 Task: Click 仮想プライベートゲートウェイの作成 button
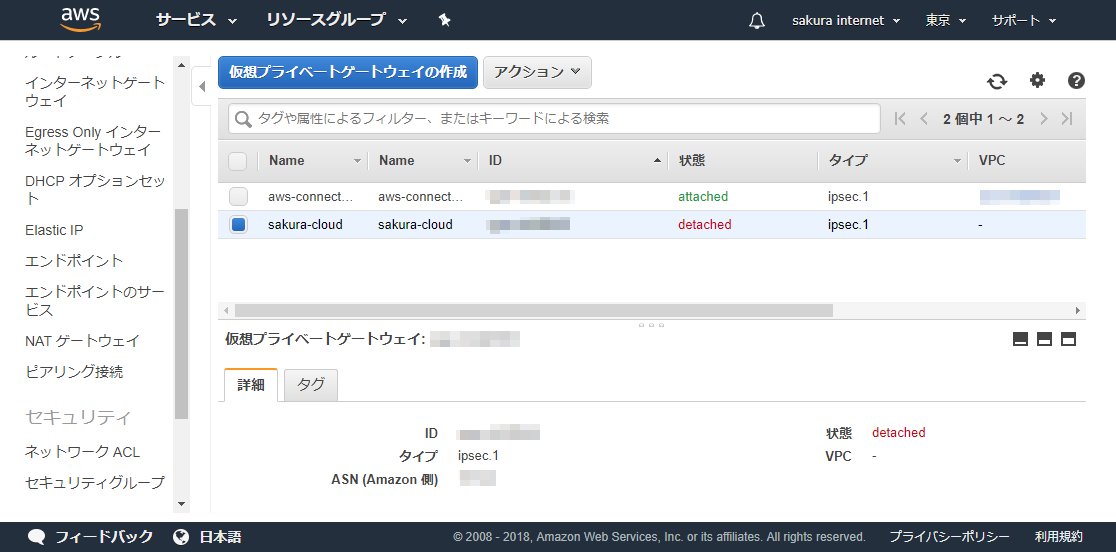348,72
